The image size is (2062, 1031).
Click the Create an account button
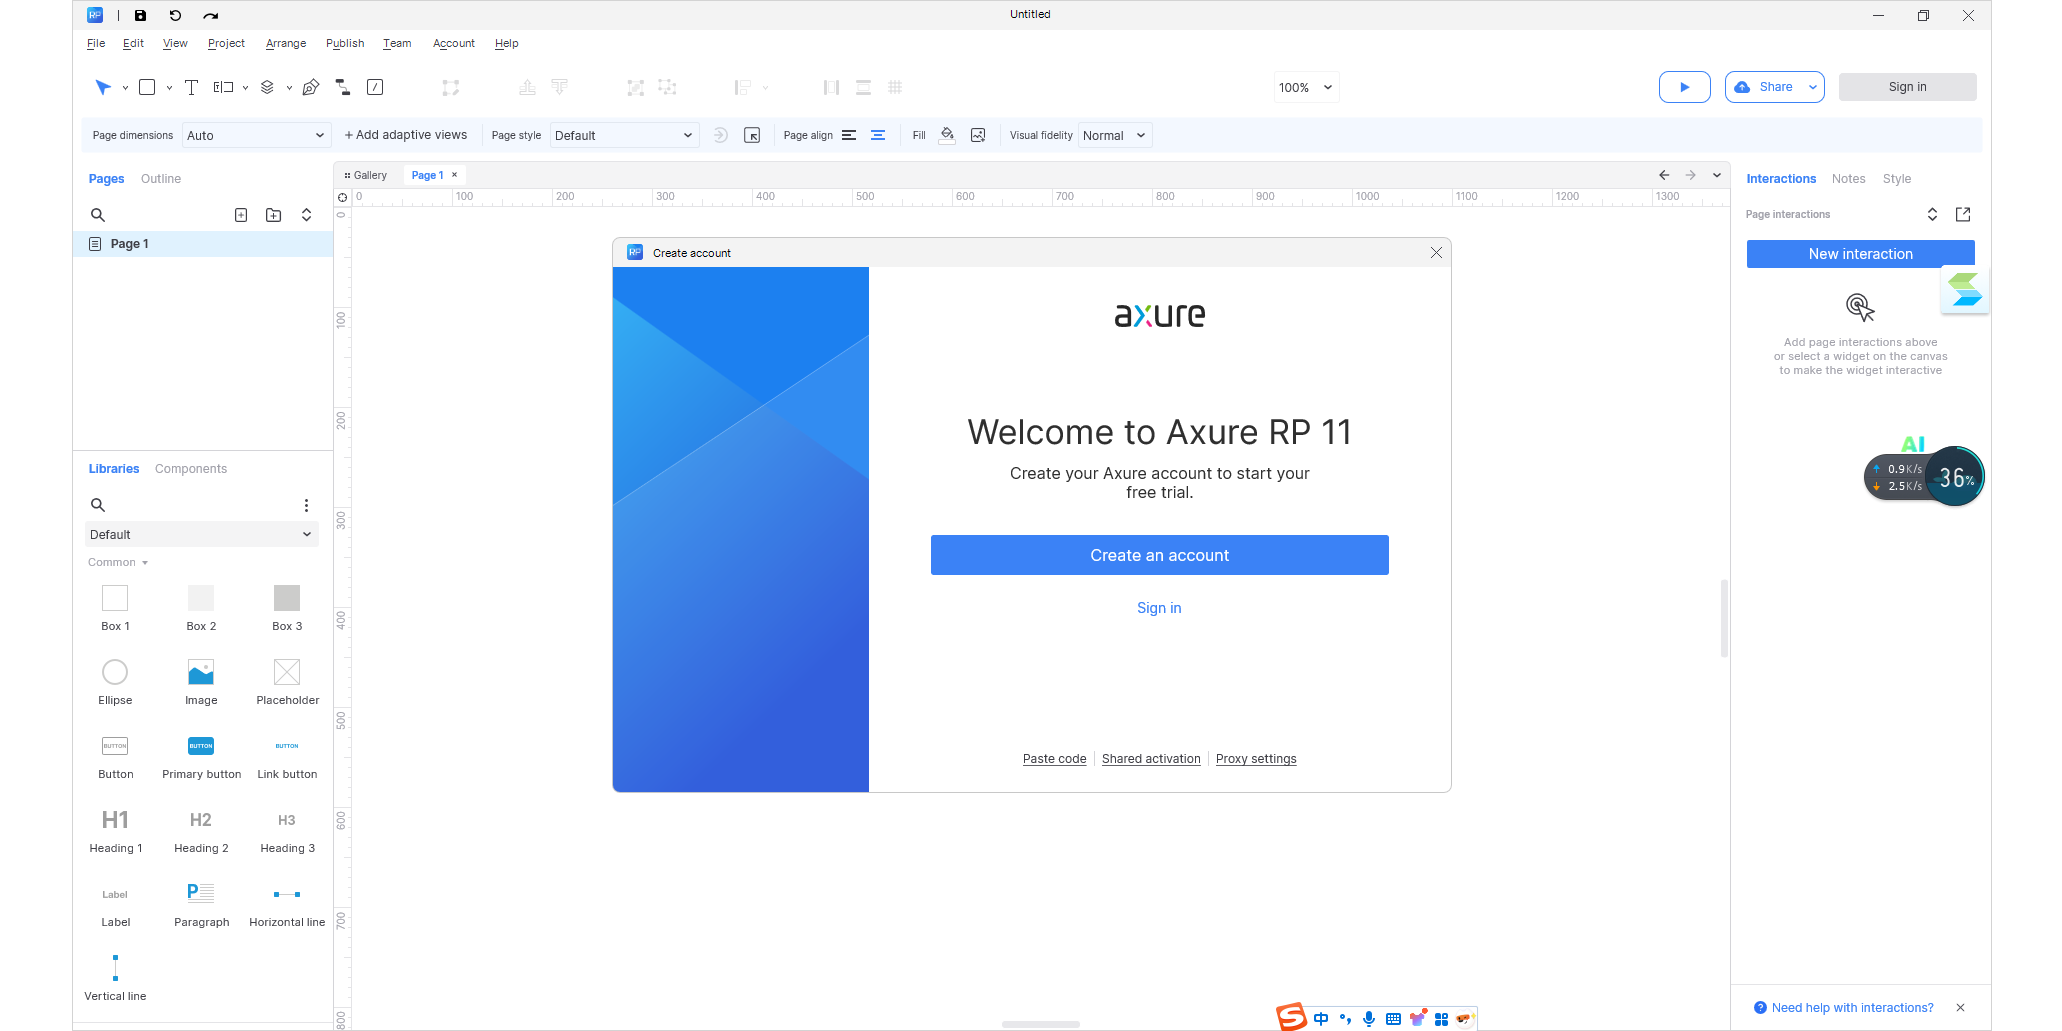coord(1159,555)
